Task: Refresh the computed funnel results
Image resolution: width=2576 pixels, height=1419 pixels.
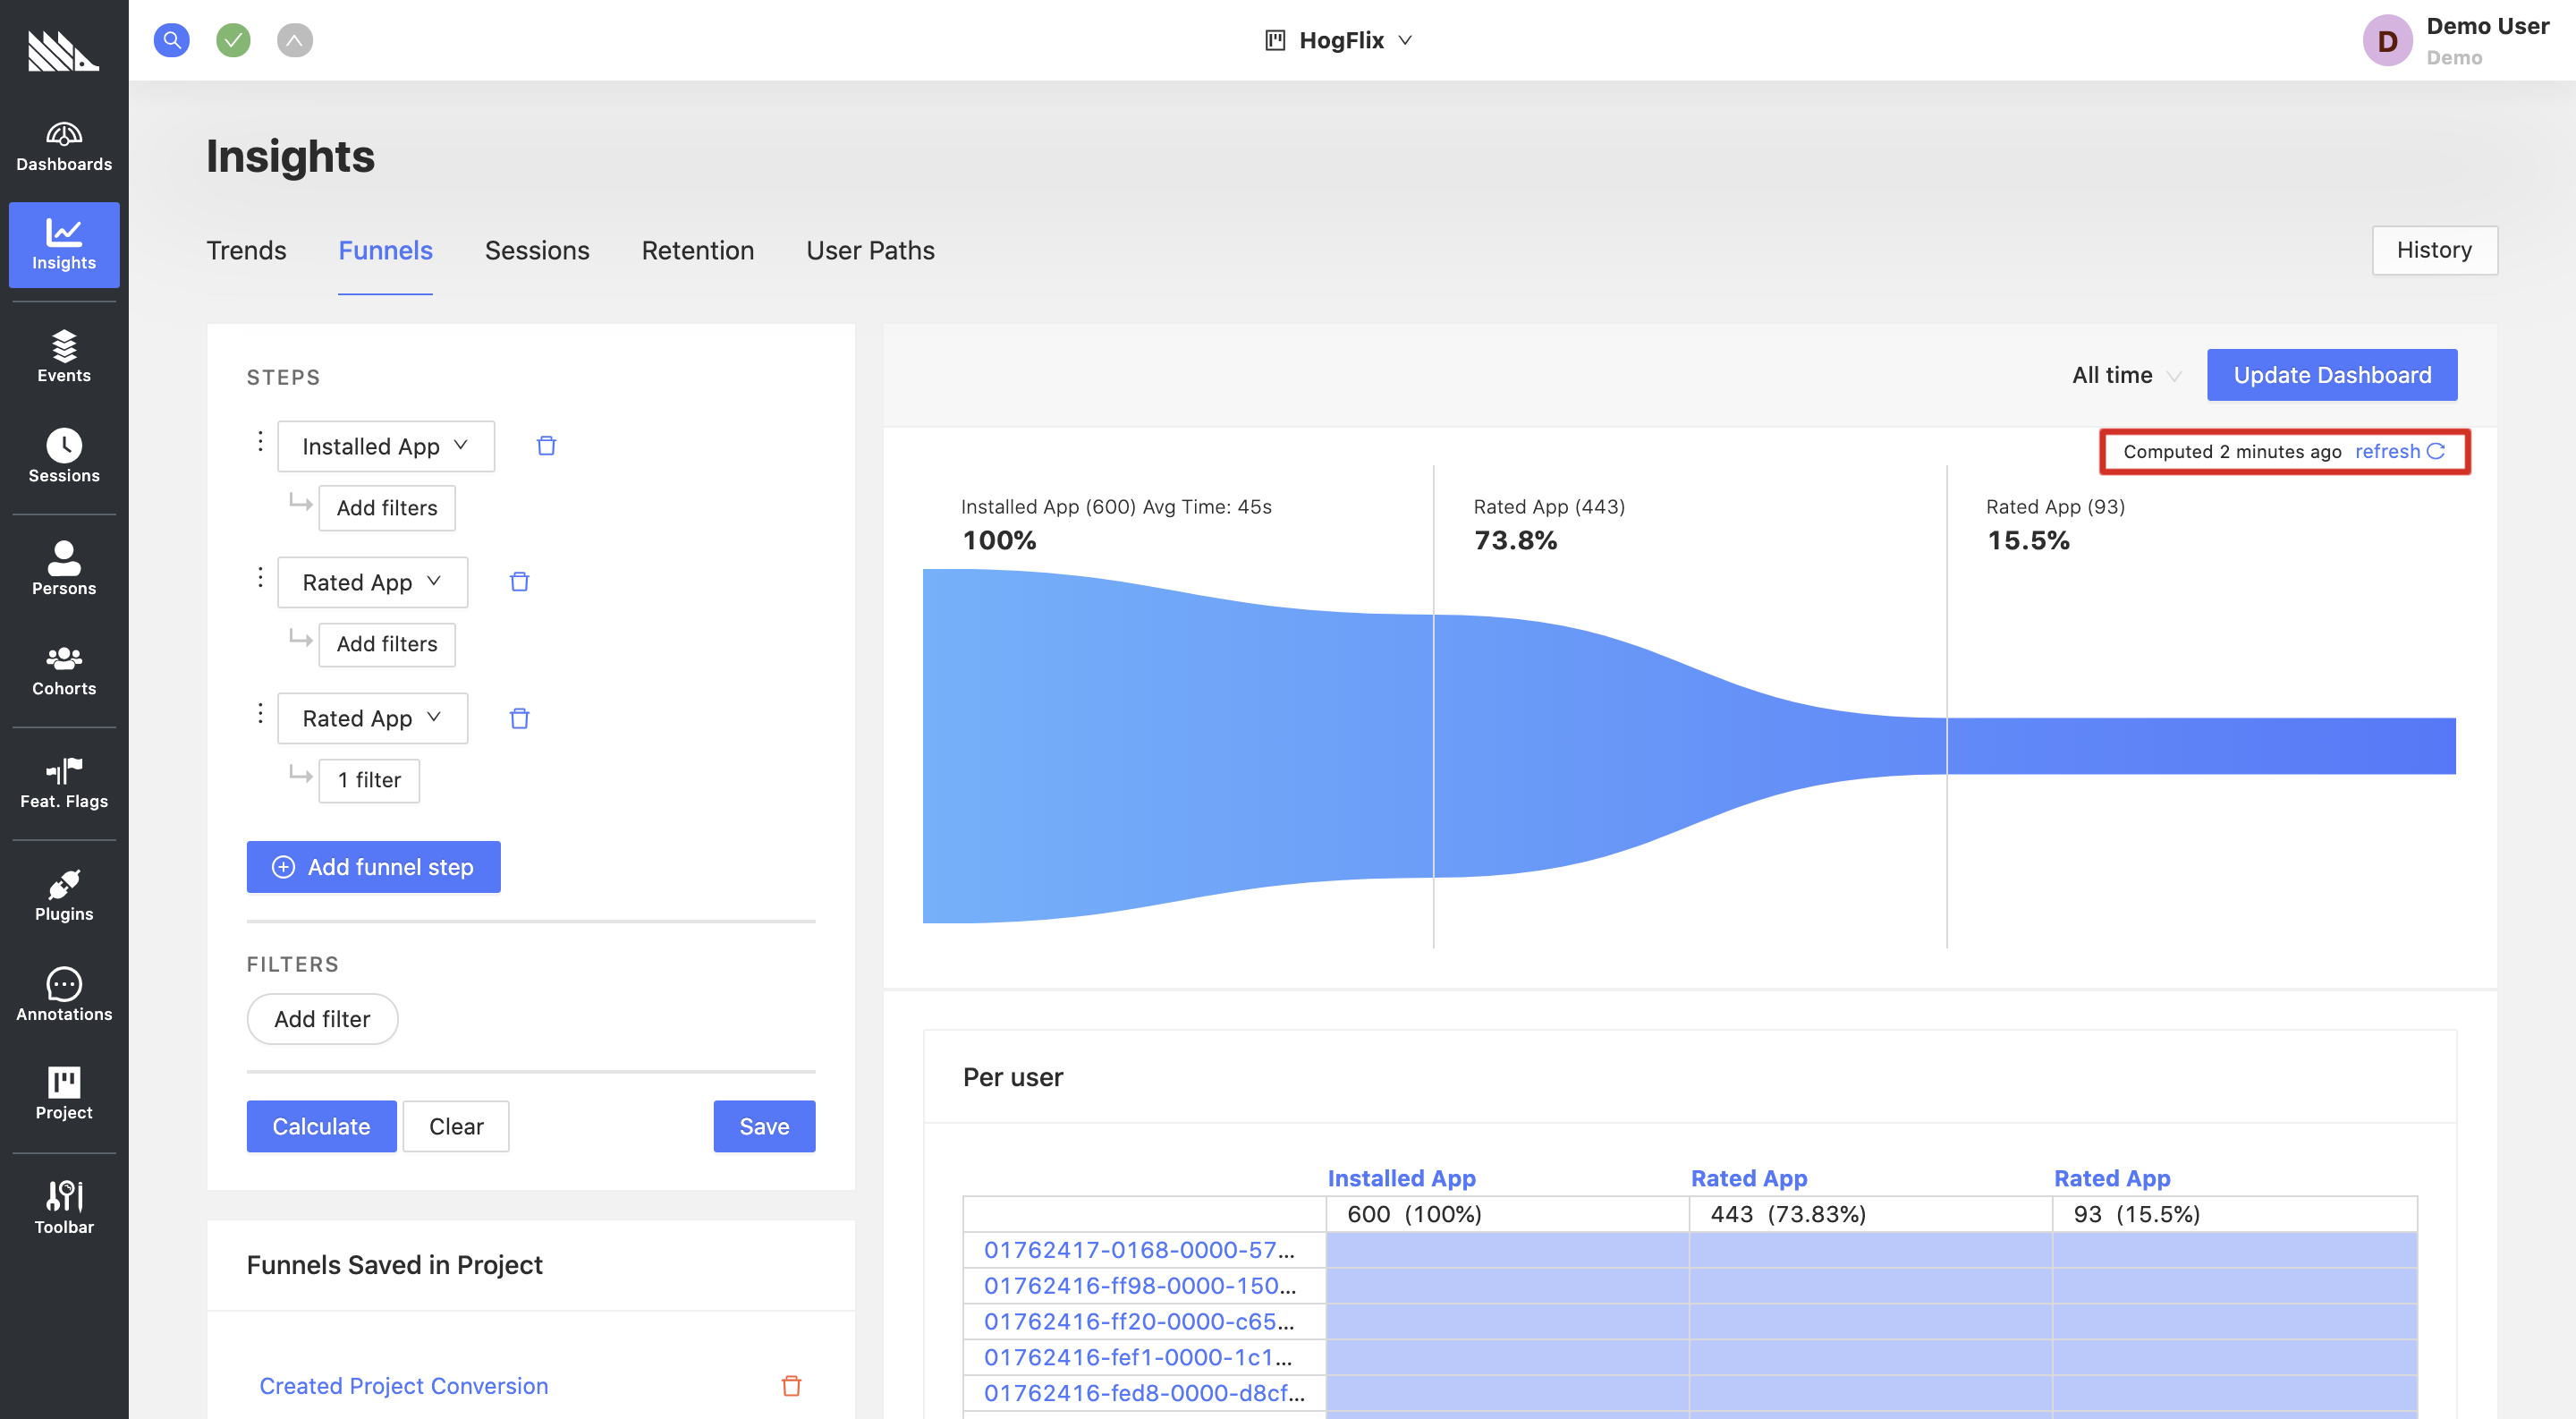Action: point(2400,451)
